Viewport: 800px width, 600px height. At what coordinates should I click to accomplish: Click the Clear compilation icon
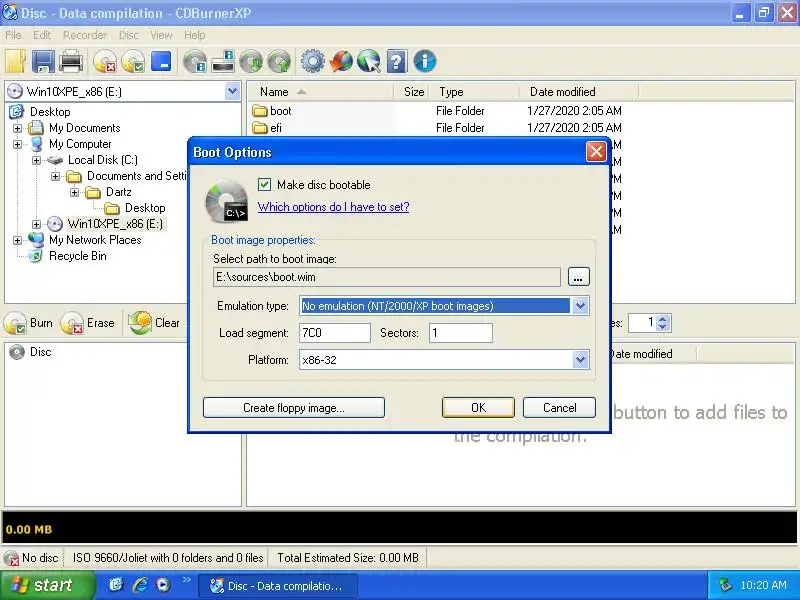tap(140, 323)
